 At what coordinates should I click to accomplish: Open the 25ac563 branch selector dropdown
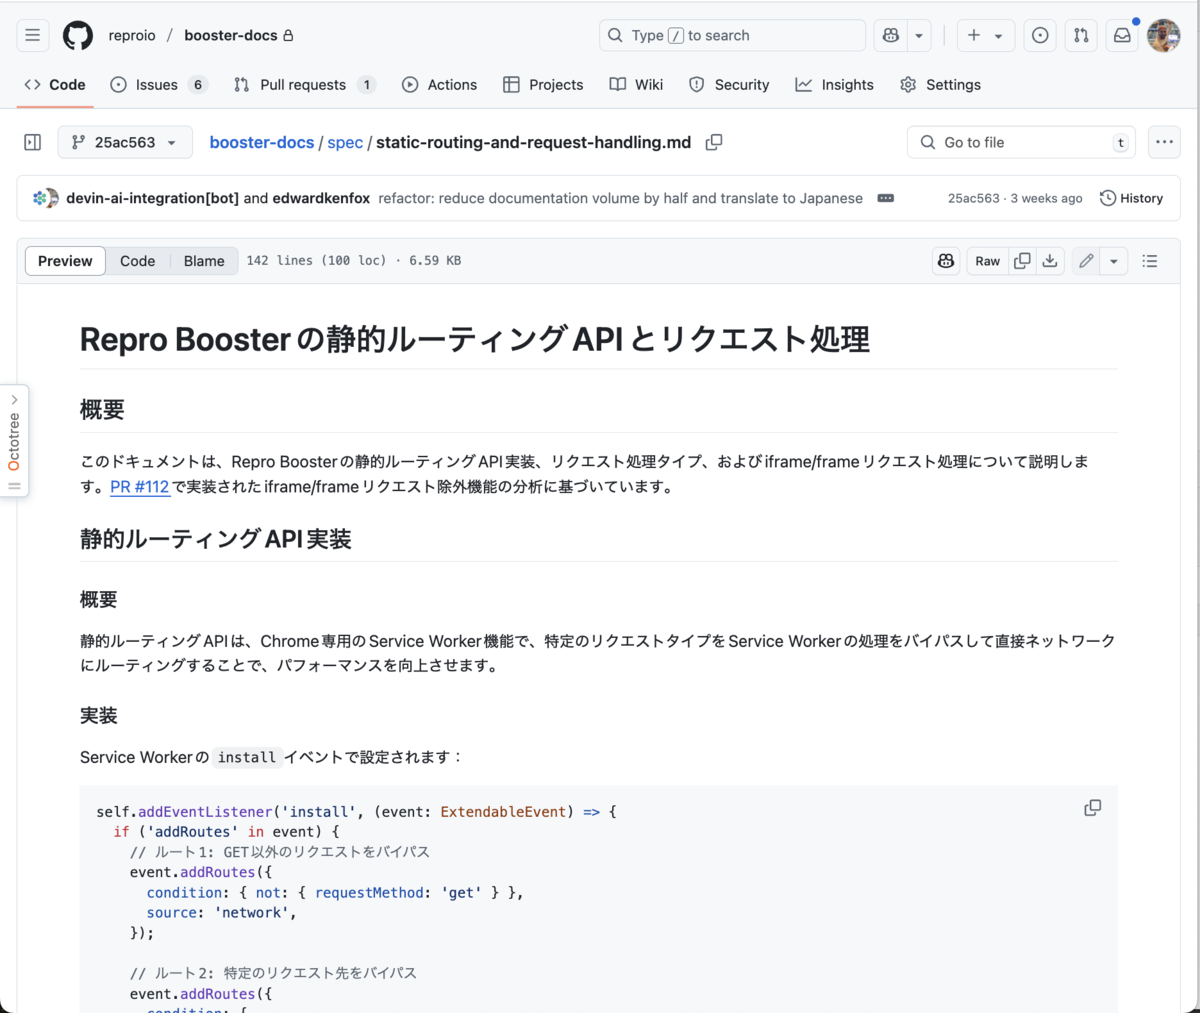click(x=124, y=142)
